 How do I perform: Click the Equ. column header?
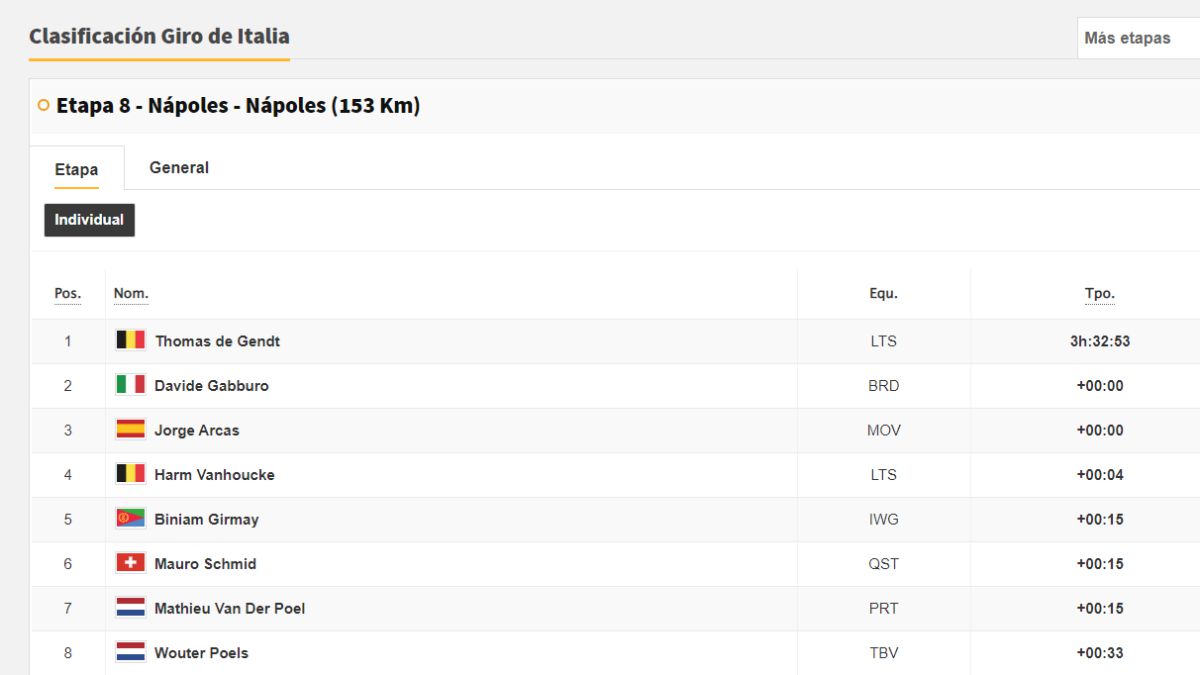(x=884, y=294)
